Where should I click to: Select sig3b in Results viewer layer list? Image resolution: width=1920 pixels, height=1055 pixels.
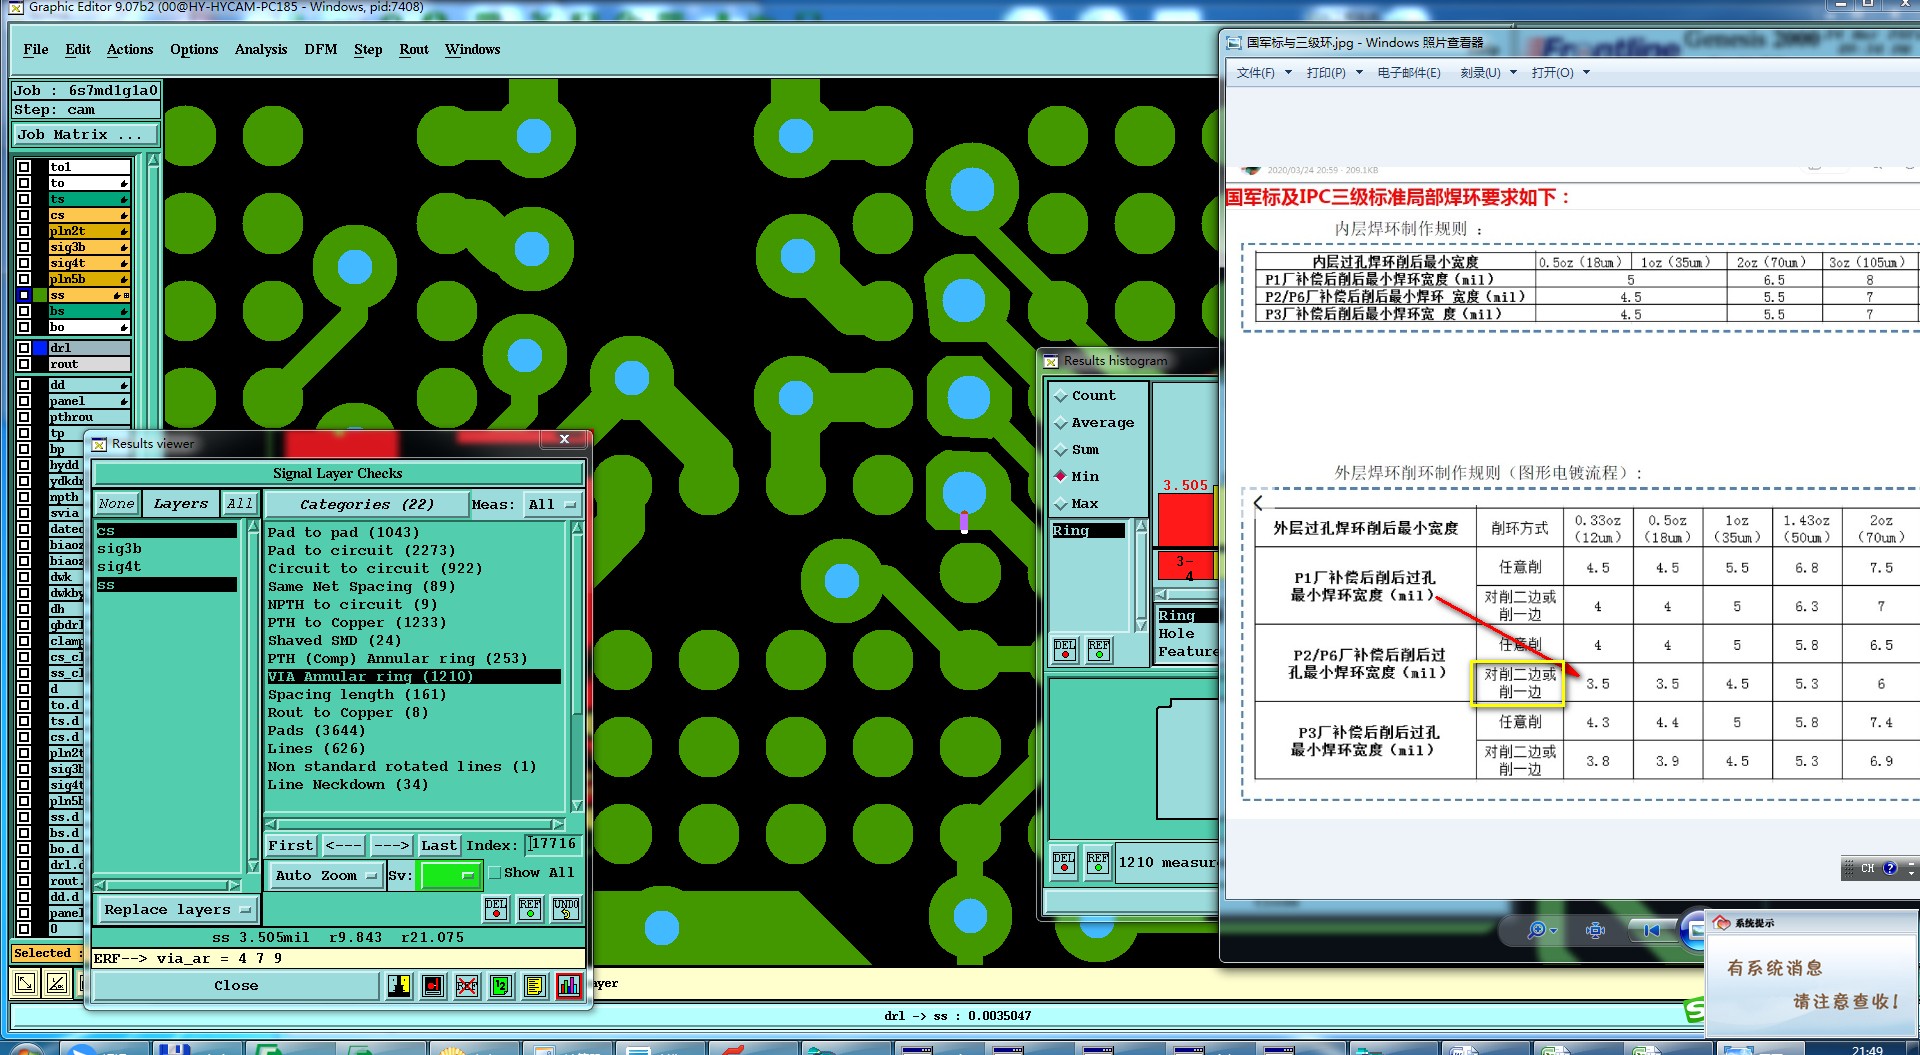pyautogui.click(x=166, y=549)
